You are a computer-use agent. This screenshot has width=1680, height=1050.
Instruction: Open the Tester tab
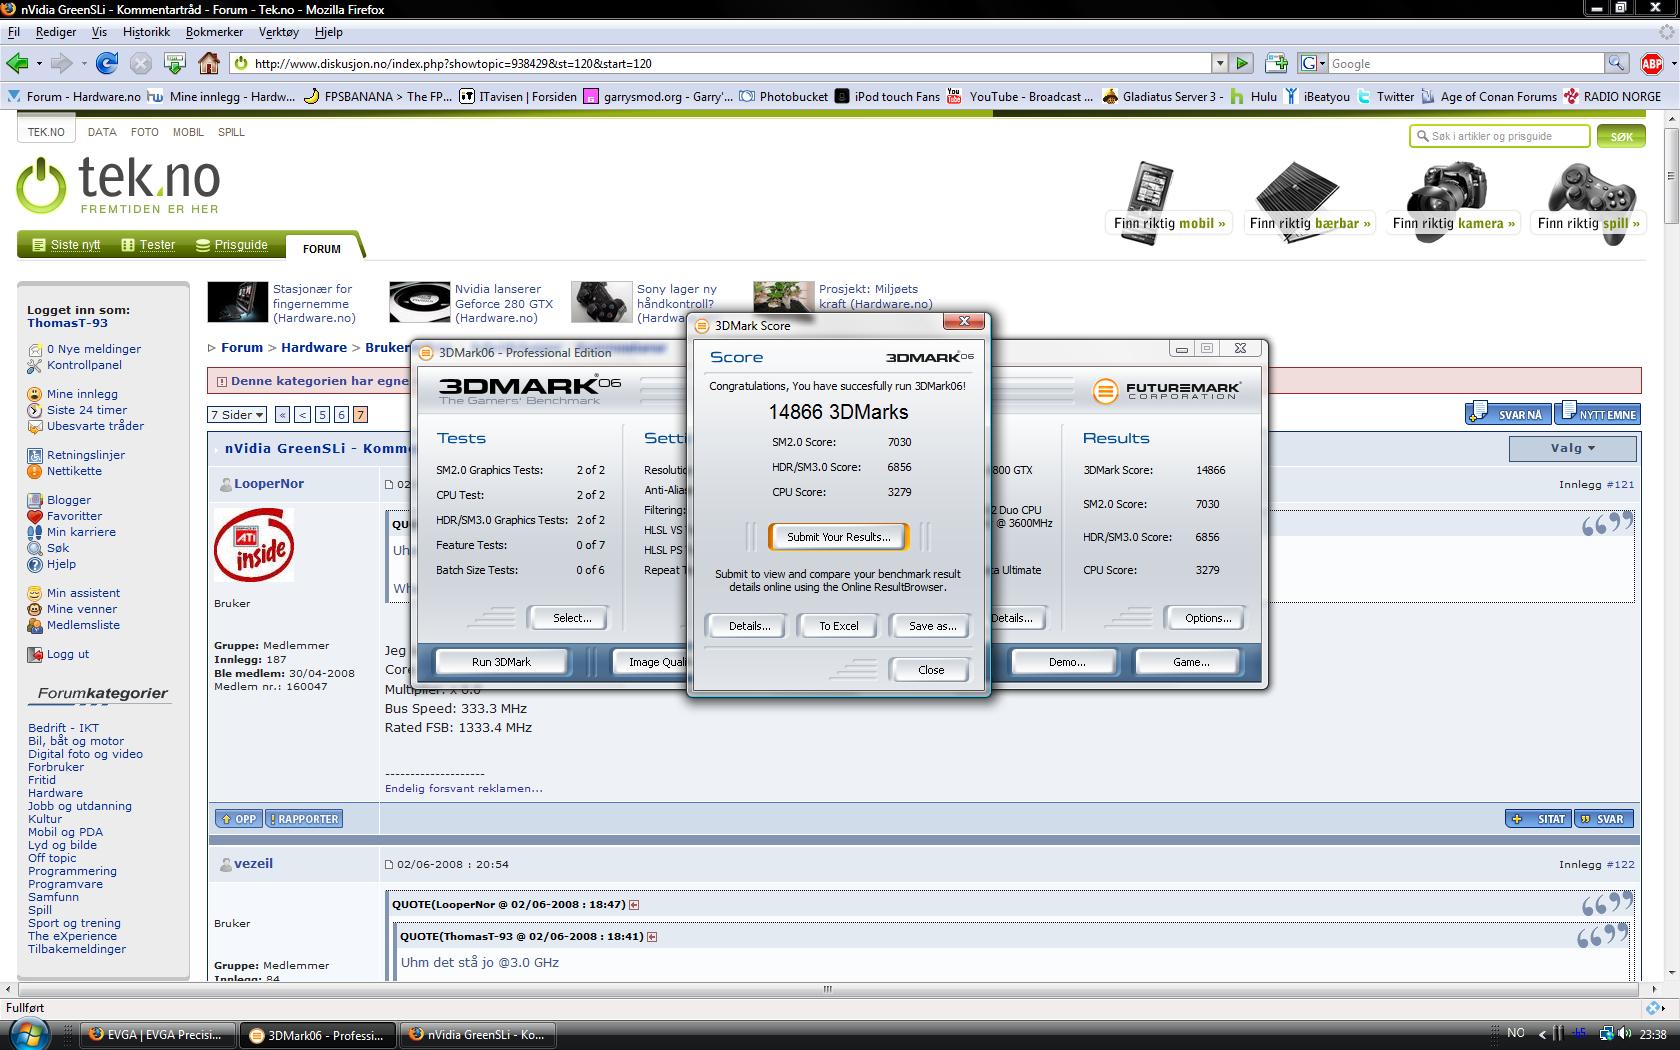click(148, 244)
